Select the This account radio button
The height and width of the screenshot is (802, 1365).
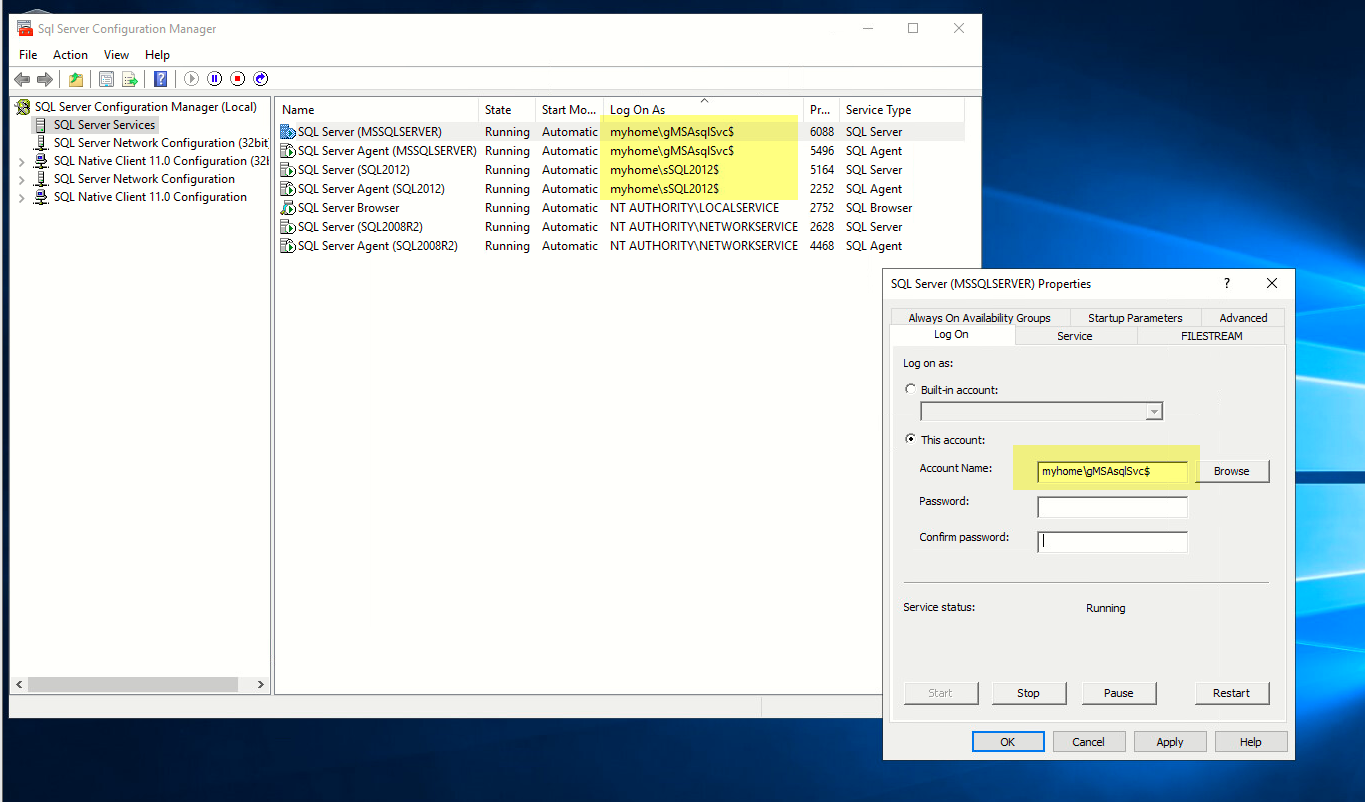click(x=910, y=439)
